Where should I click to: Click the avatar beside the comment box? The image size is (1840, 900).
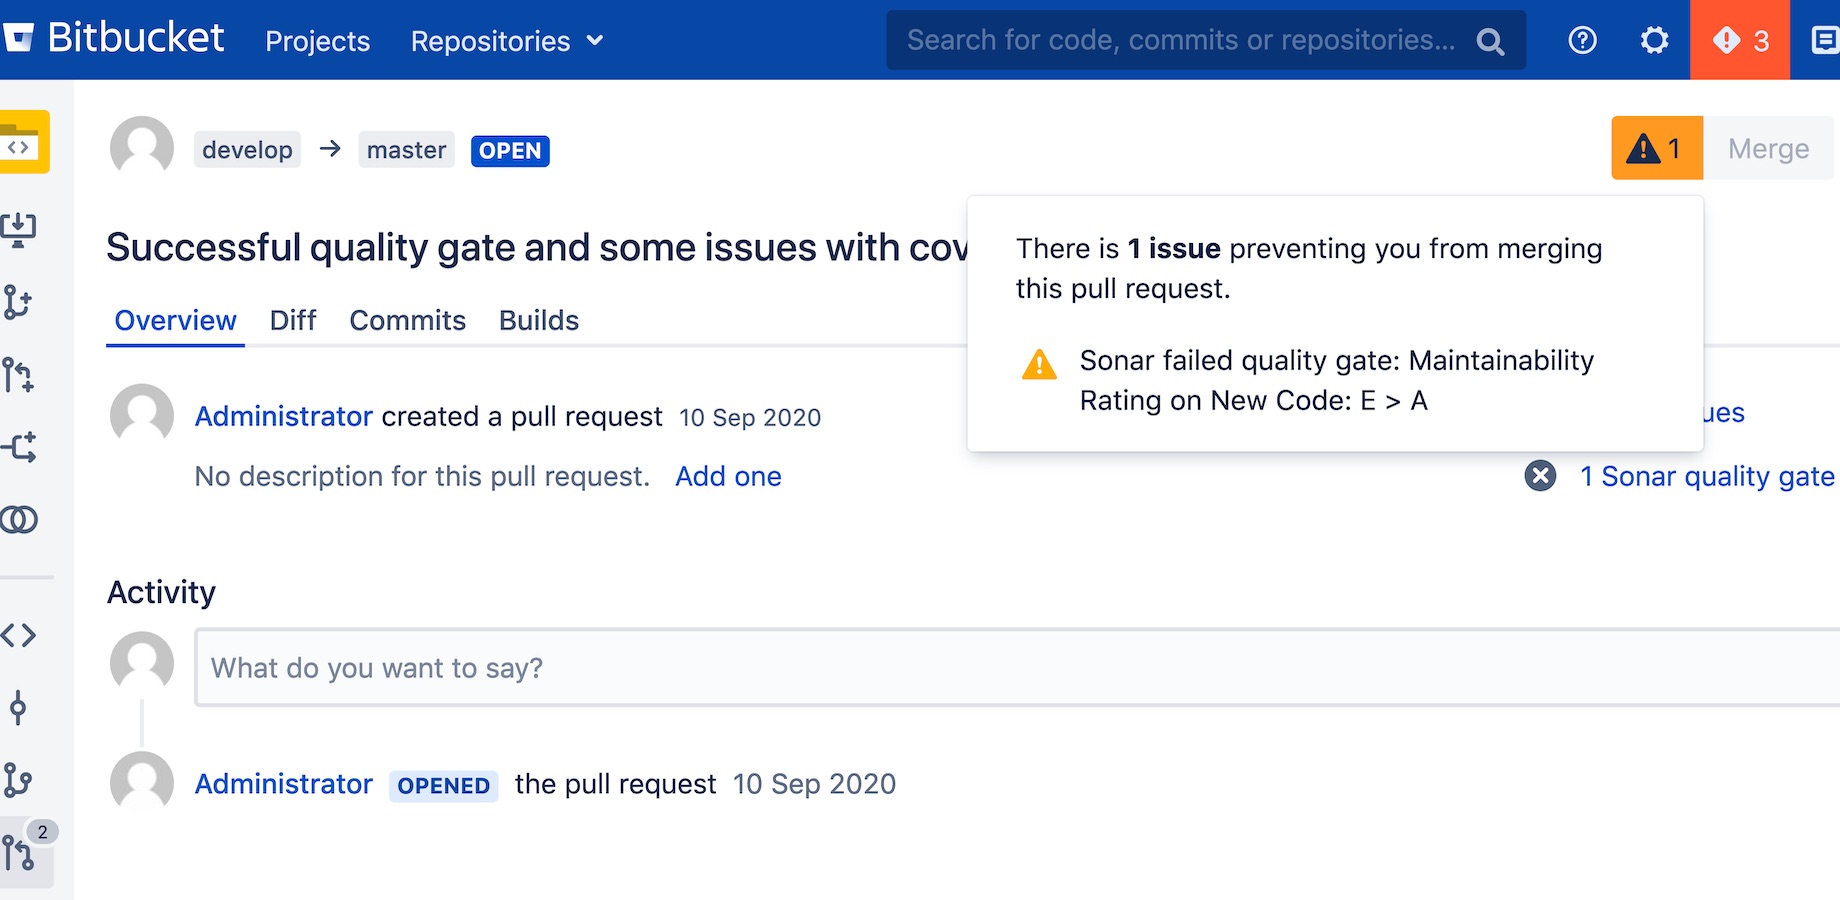(142, 663)
